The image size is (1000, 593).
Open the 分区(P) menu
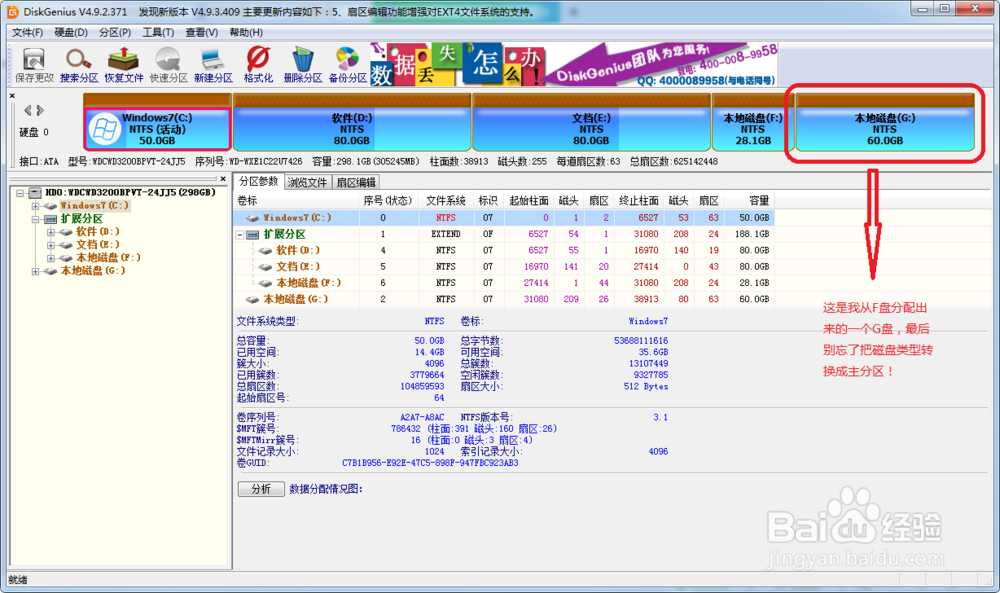point(115,33)
